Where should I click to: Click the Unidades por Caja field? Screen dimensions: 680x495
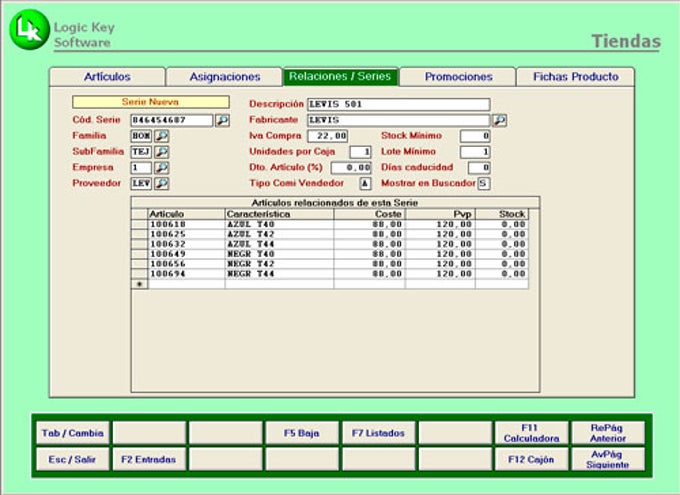[x=360, y=152]
